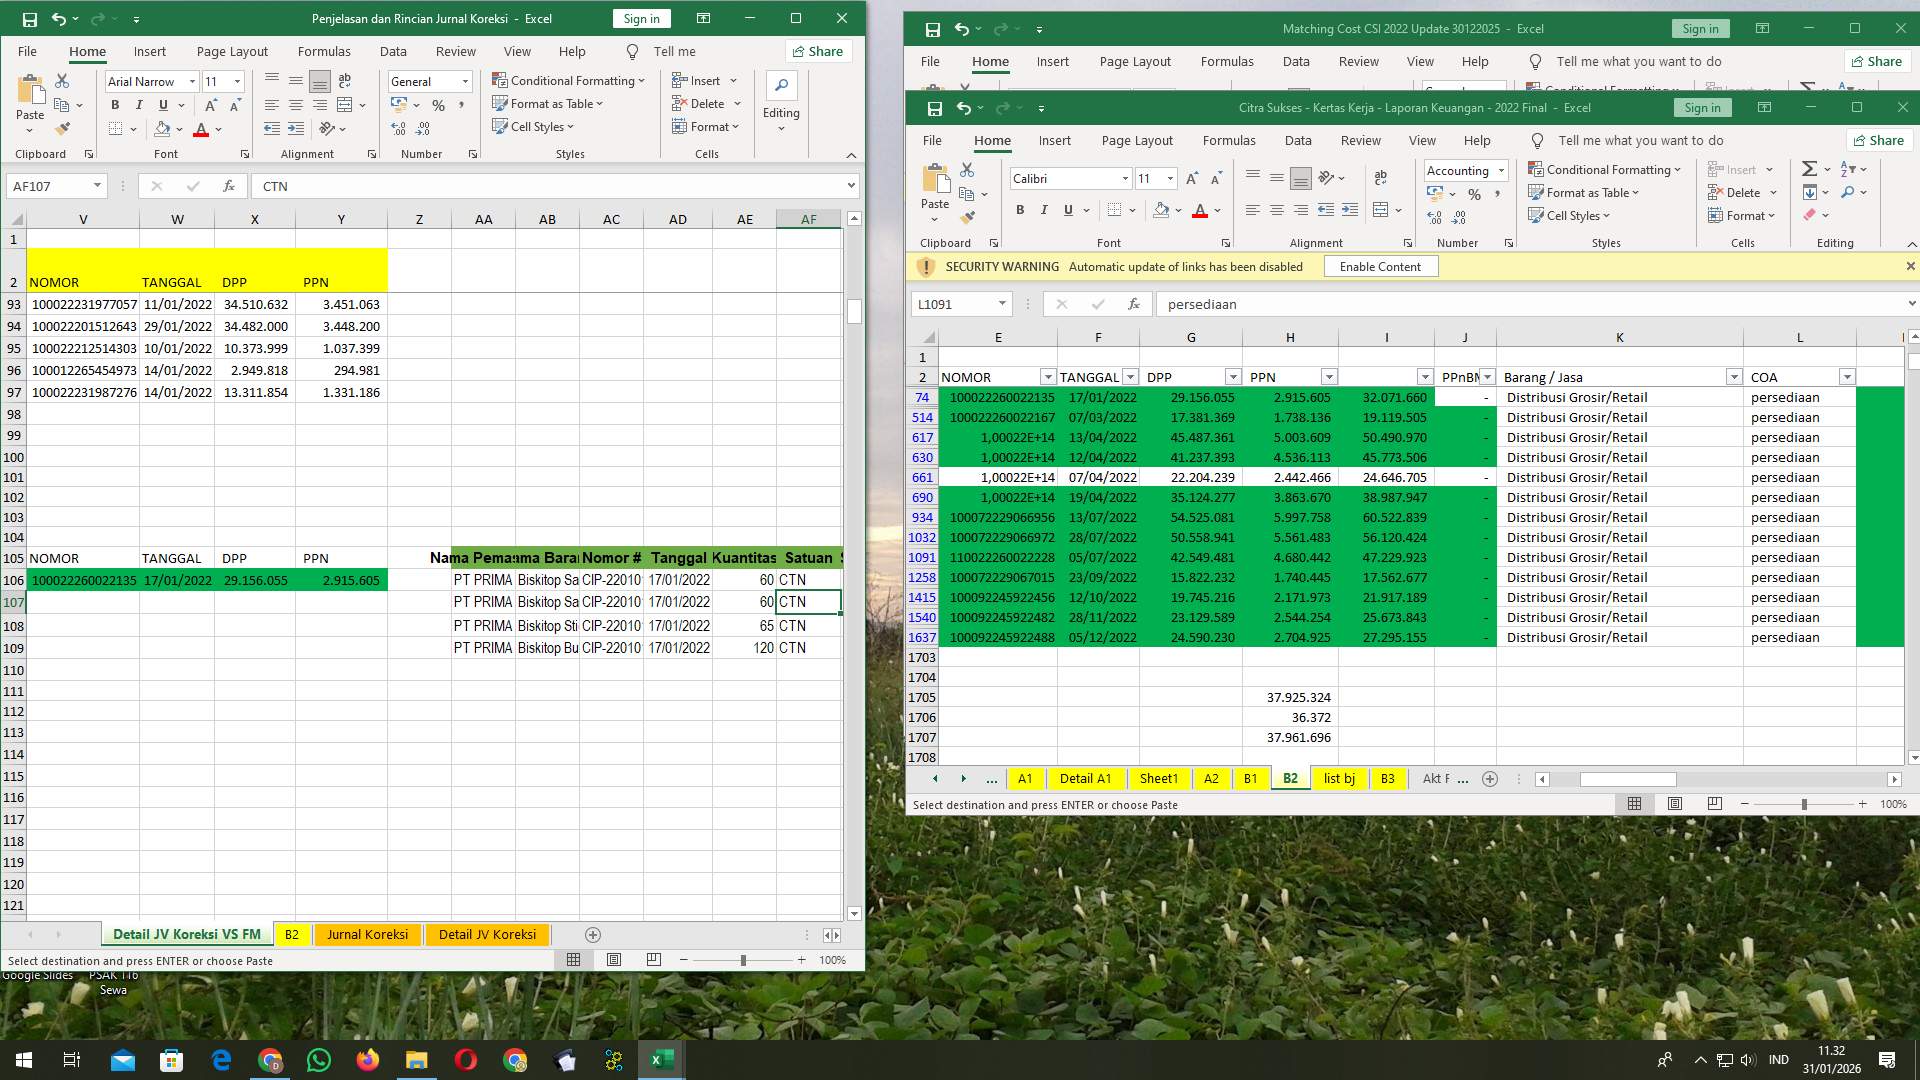Click the AutoSum icon

pyautogui.click(x=1808, y=169)
